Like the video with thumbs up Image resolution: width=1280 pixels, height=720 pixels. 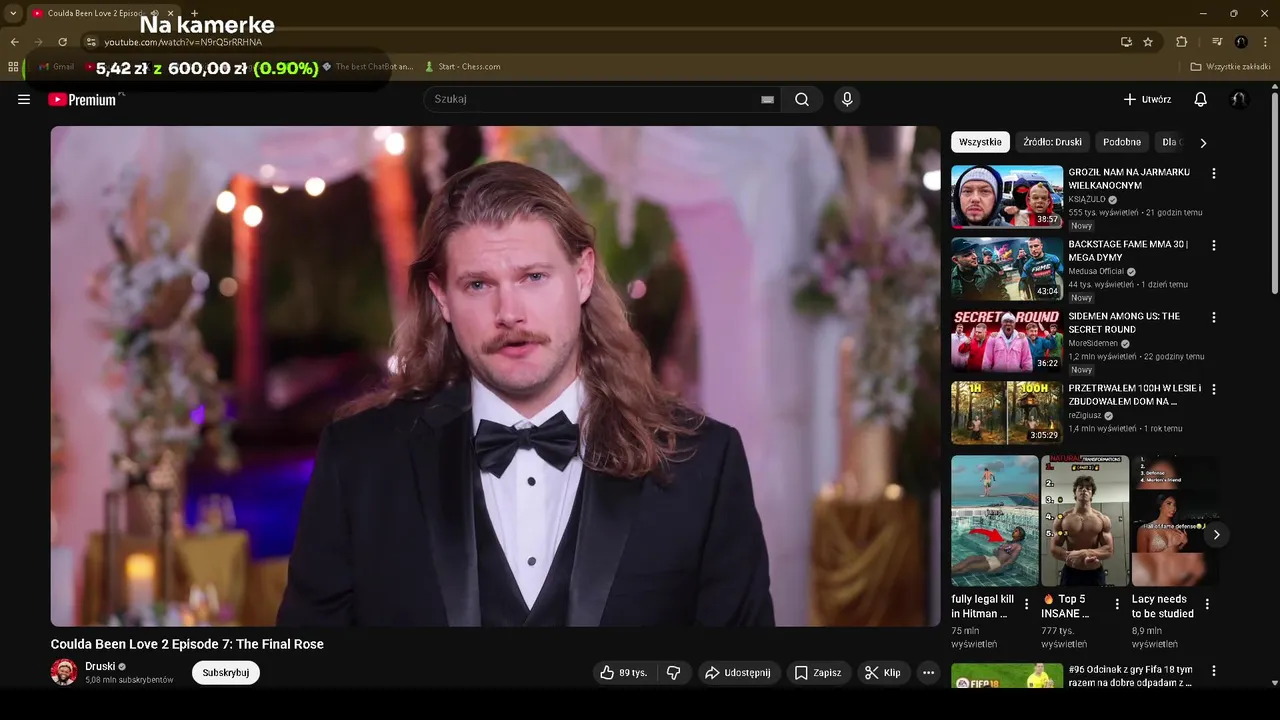click(x=625, y=673)
